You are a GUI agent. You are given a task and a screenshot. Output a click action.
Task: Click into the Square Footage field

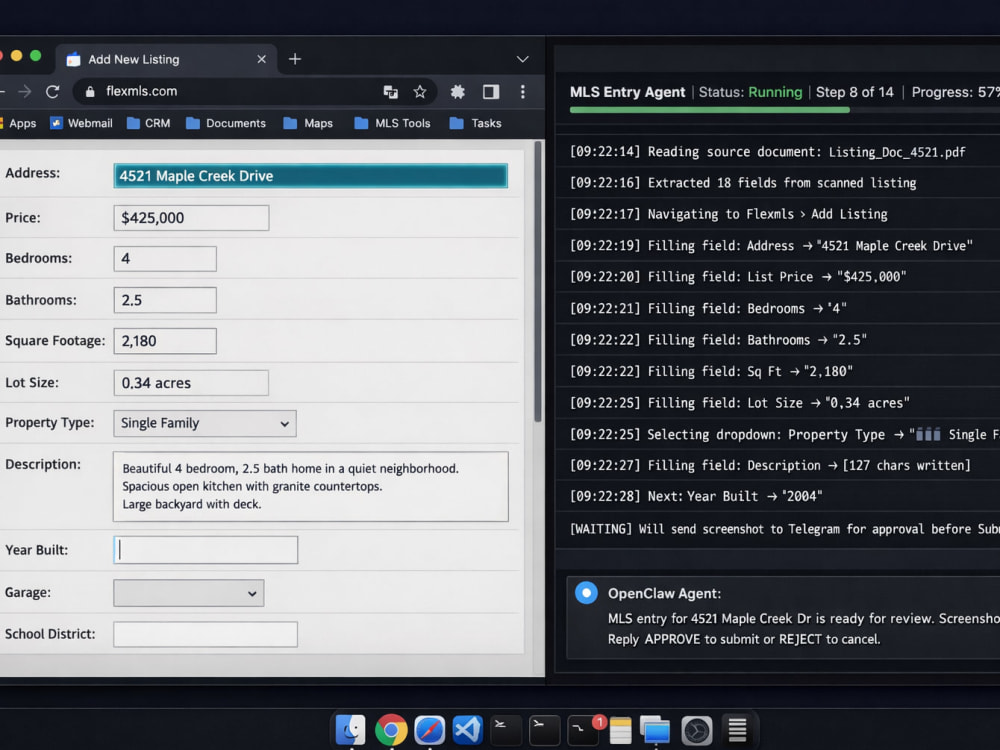(x=165, y=341)
